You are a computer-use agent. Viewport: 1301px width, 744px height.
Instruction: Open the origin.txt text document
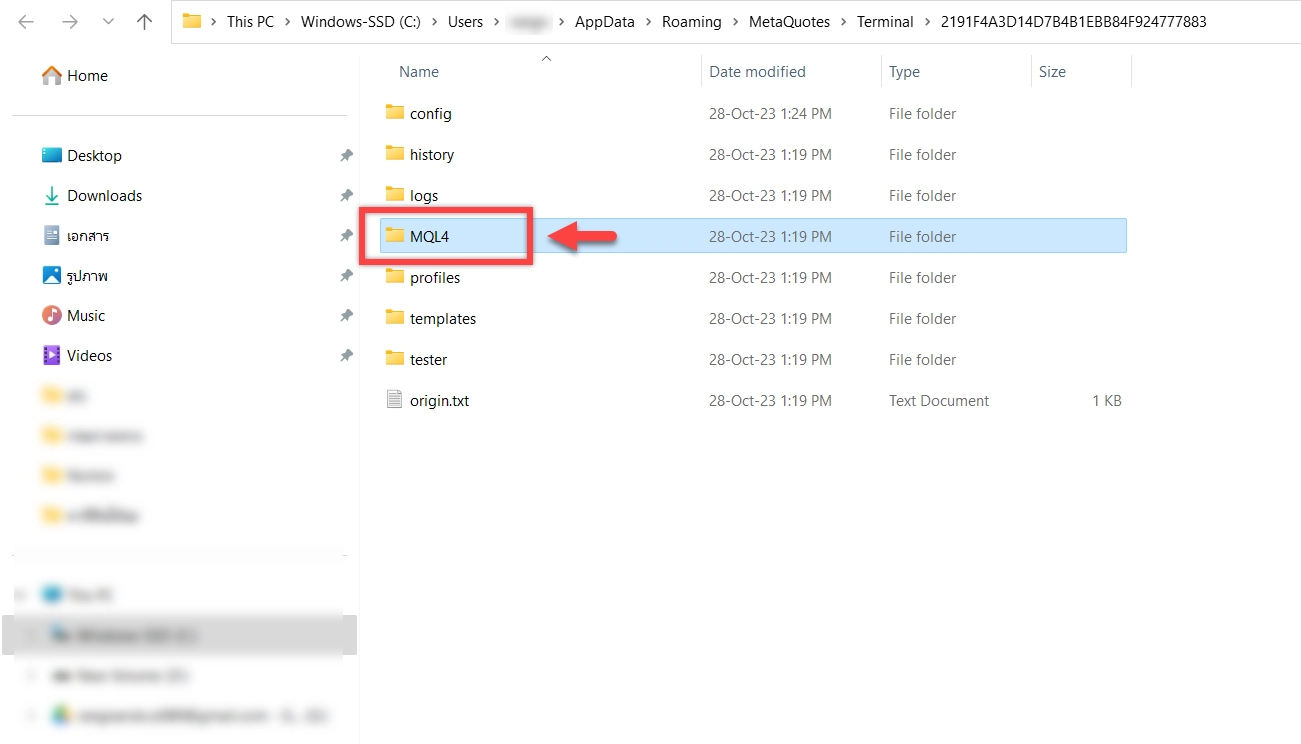(439, 401)
